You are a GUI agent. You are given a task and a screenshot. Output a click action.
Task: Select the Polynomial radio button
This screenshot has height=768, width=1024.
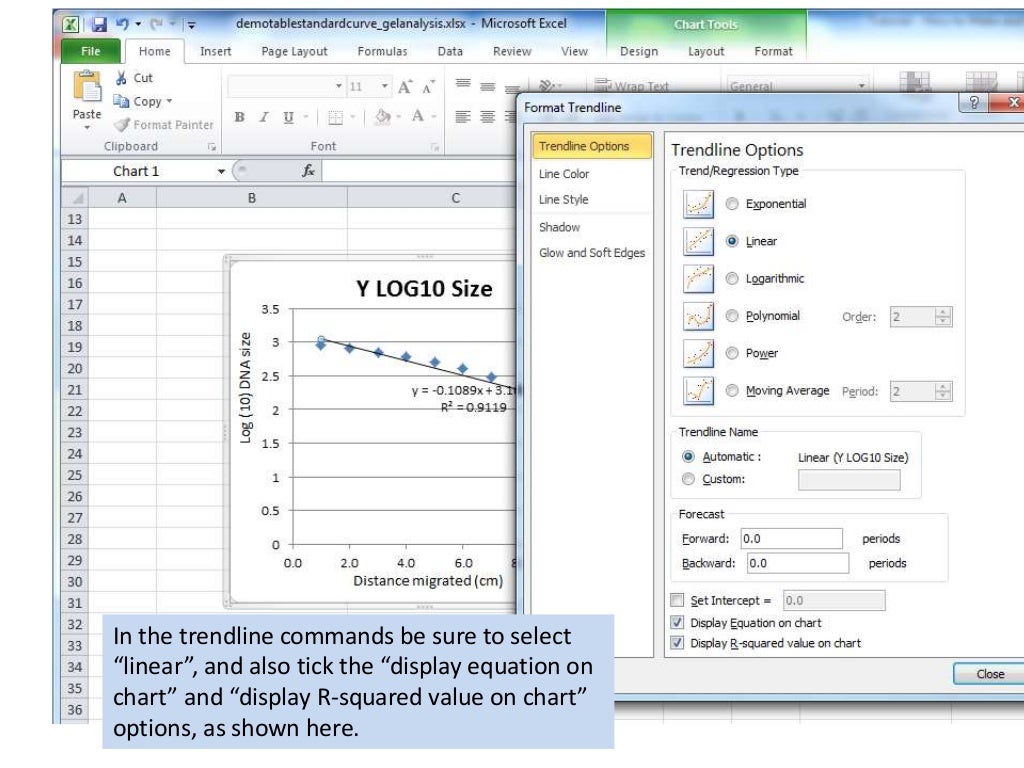(732, 316)
